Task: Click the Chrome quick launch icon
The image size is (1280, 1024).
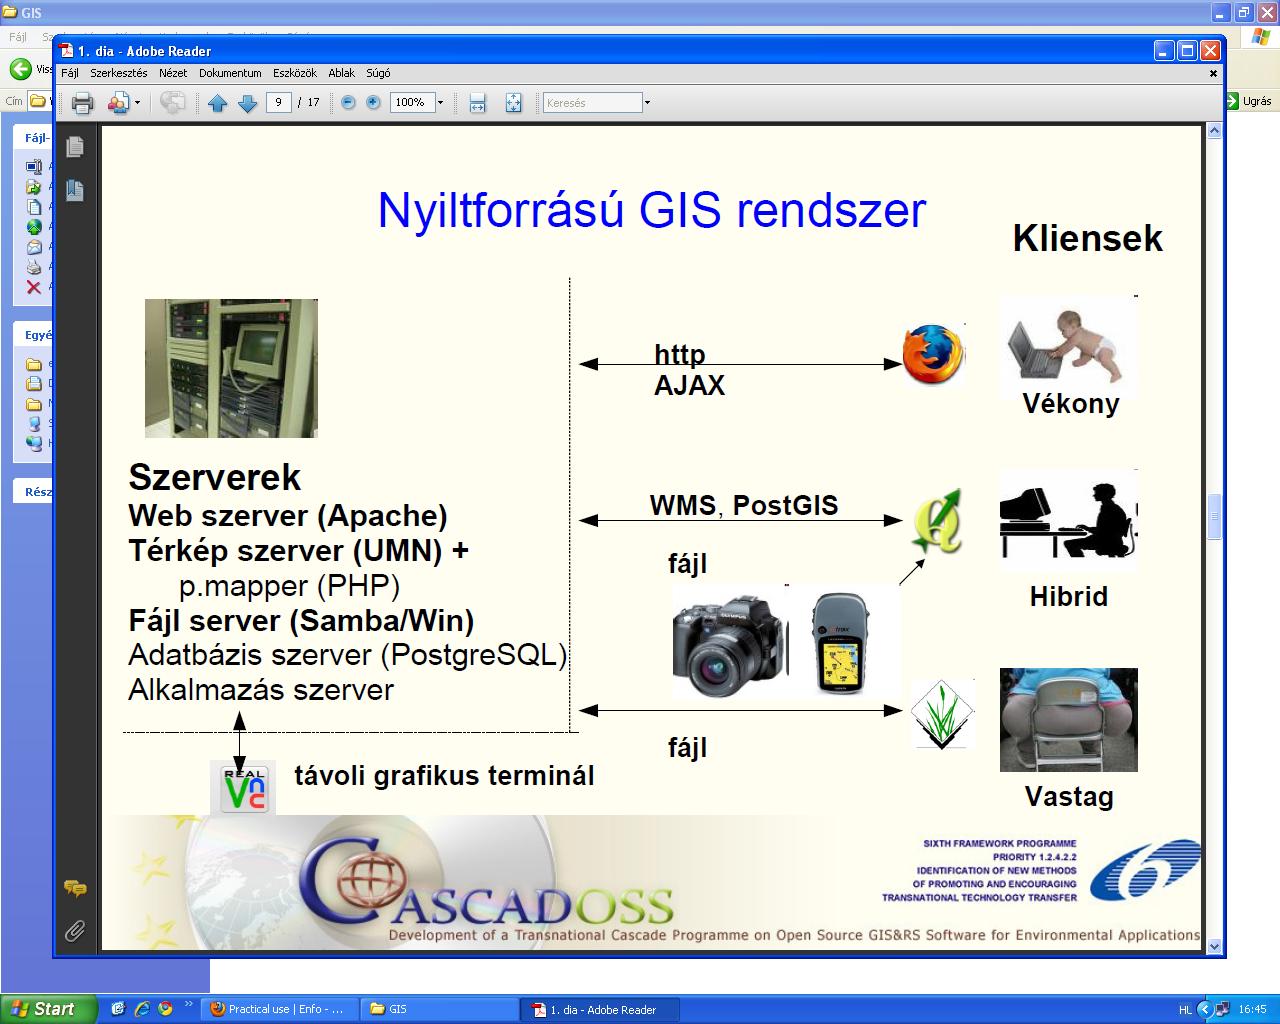Action: 164,1009
